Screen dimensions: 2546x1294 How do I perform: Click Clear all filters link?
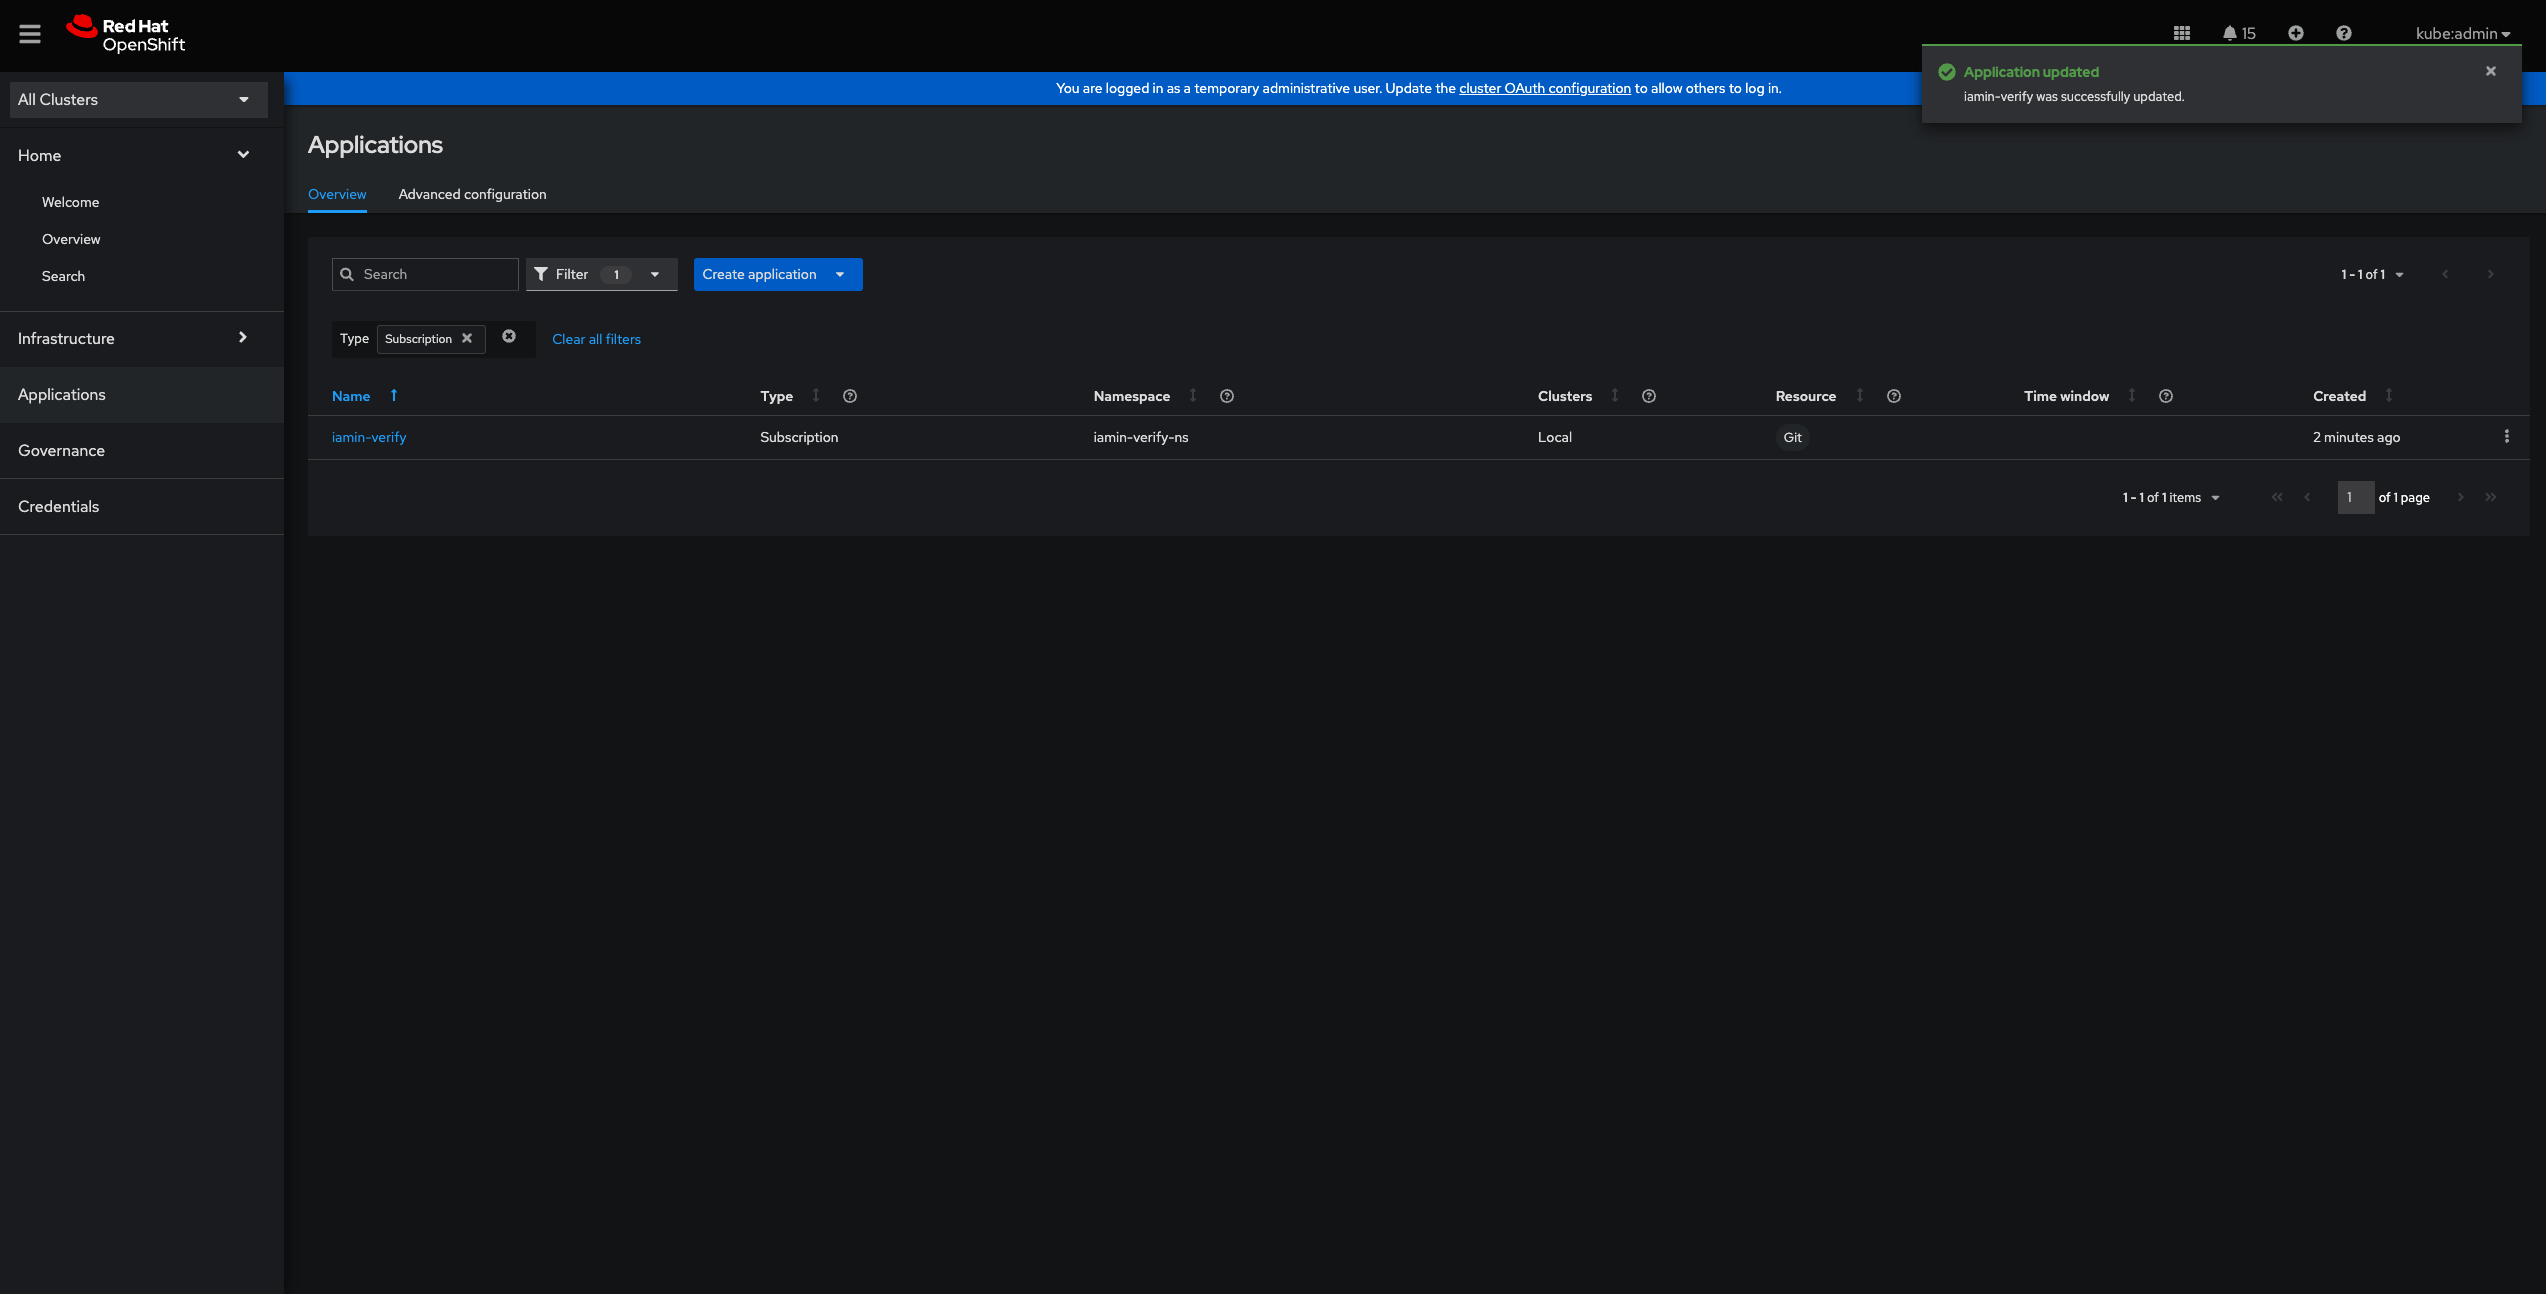pos(596,340)
